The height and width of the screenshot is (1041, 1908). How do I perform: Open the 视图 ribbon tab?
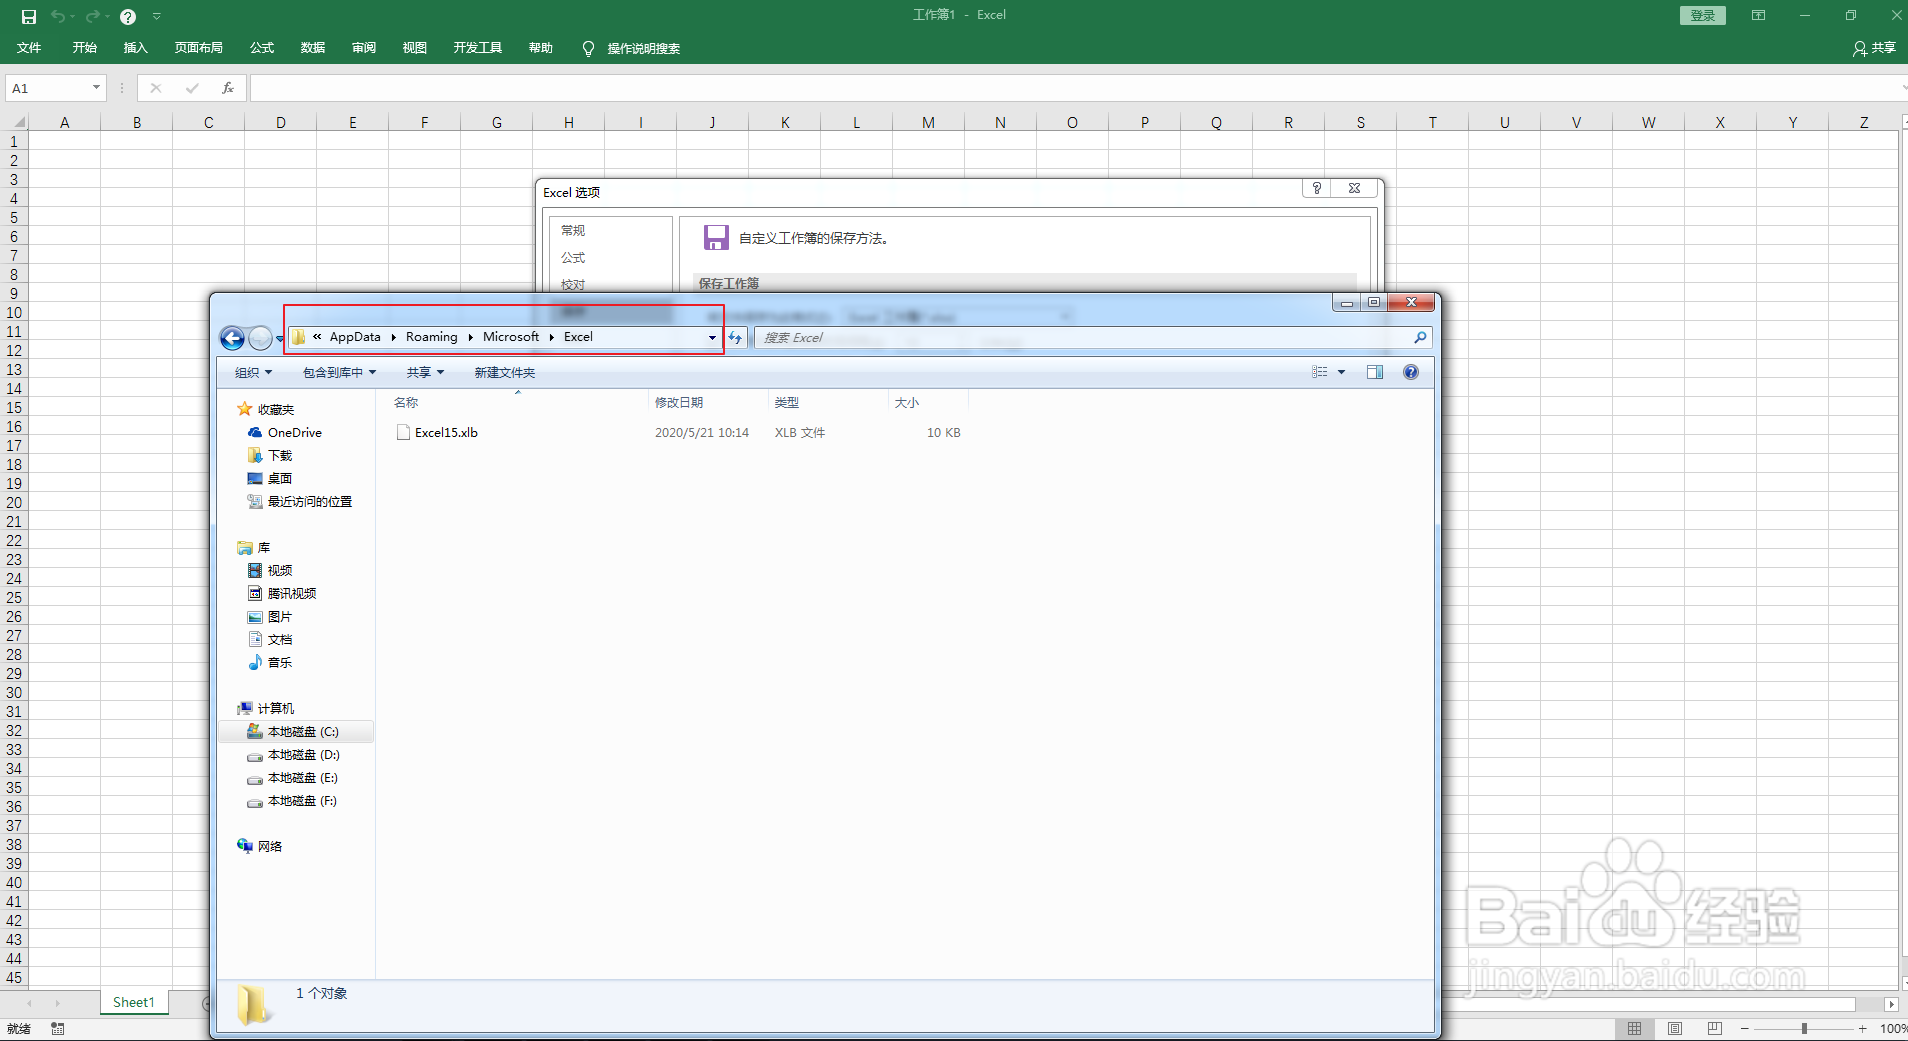[x=415, y=48]
